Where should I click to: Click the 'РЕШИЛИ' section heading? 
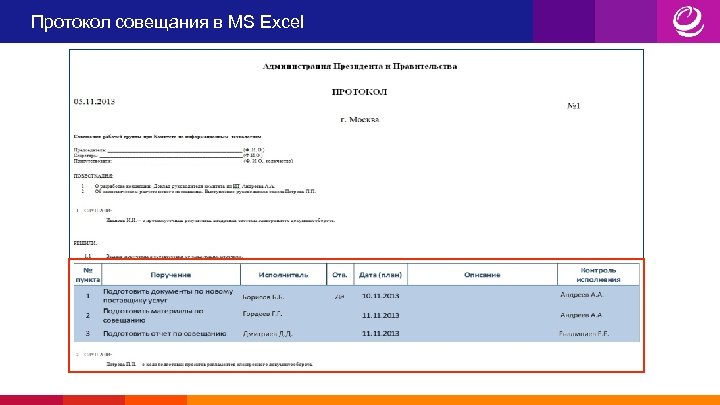click(85, 243)
